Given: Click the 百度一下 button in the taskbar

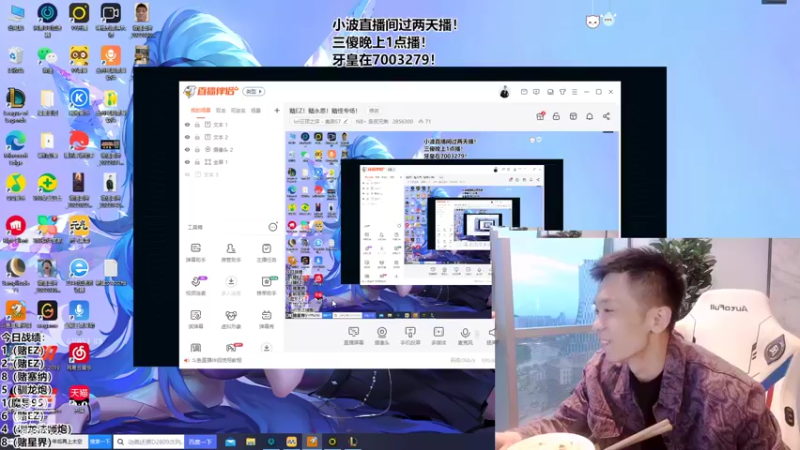Looking at the screenshot, I should 201,441.
